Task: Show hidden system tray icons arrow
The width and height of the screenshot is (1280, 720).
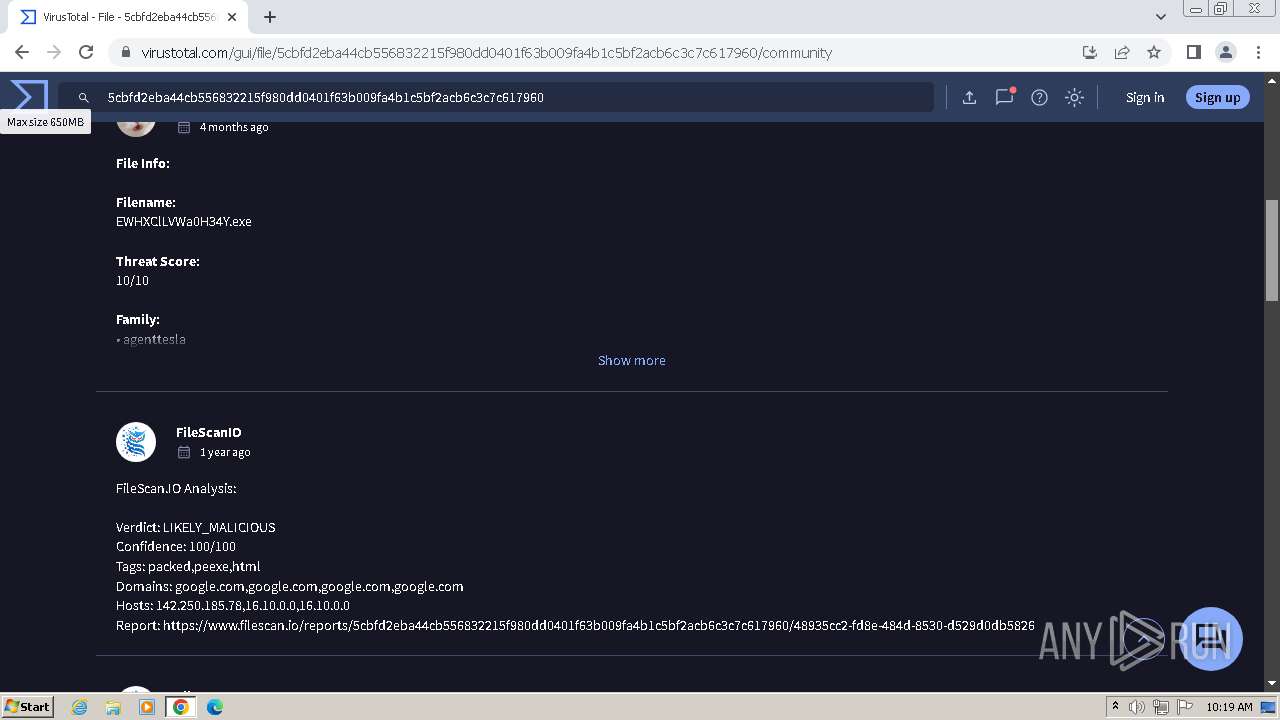Action: tap(1115, 707)
